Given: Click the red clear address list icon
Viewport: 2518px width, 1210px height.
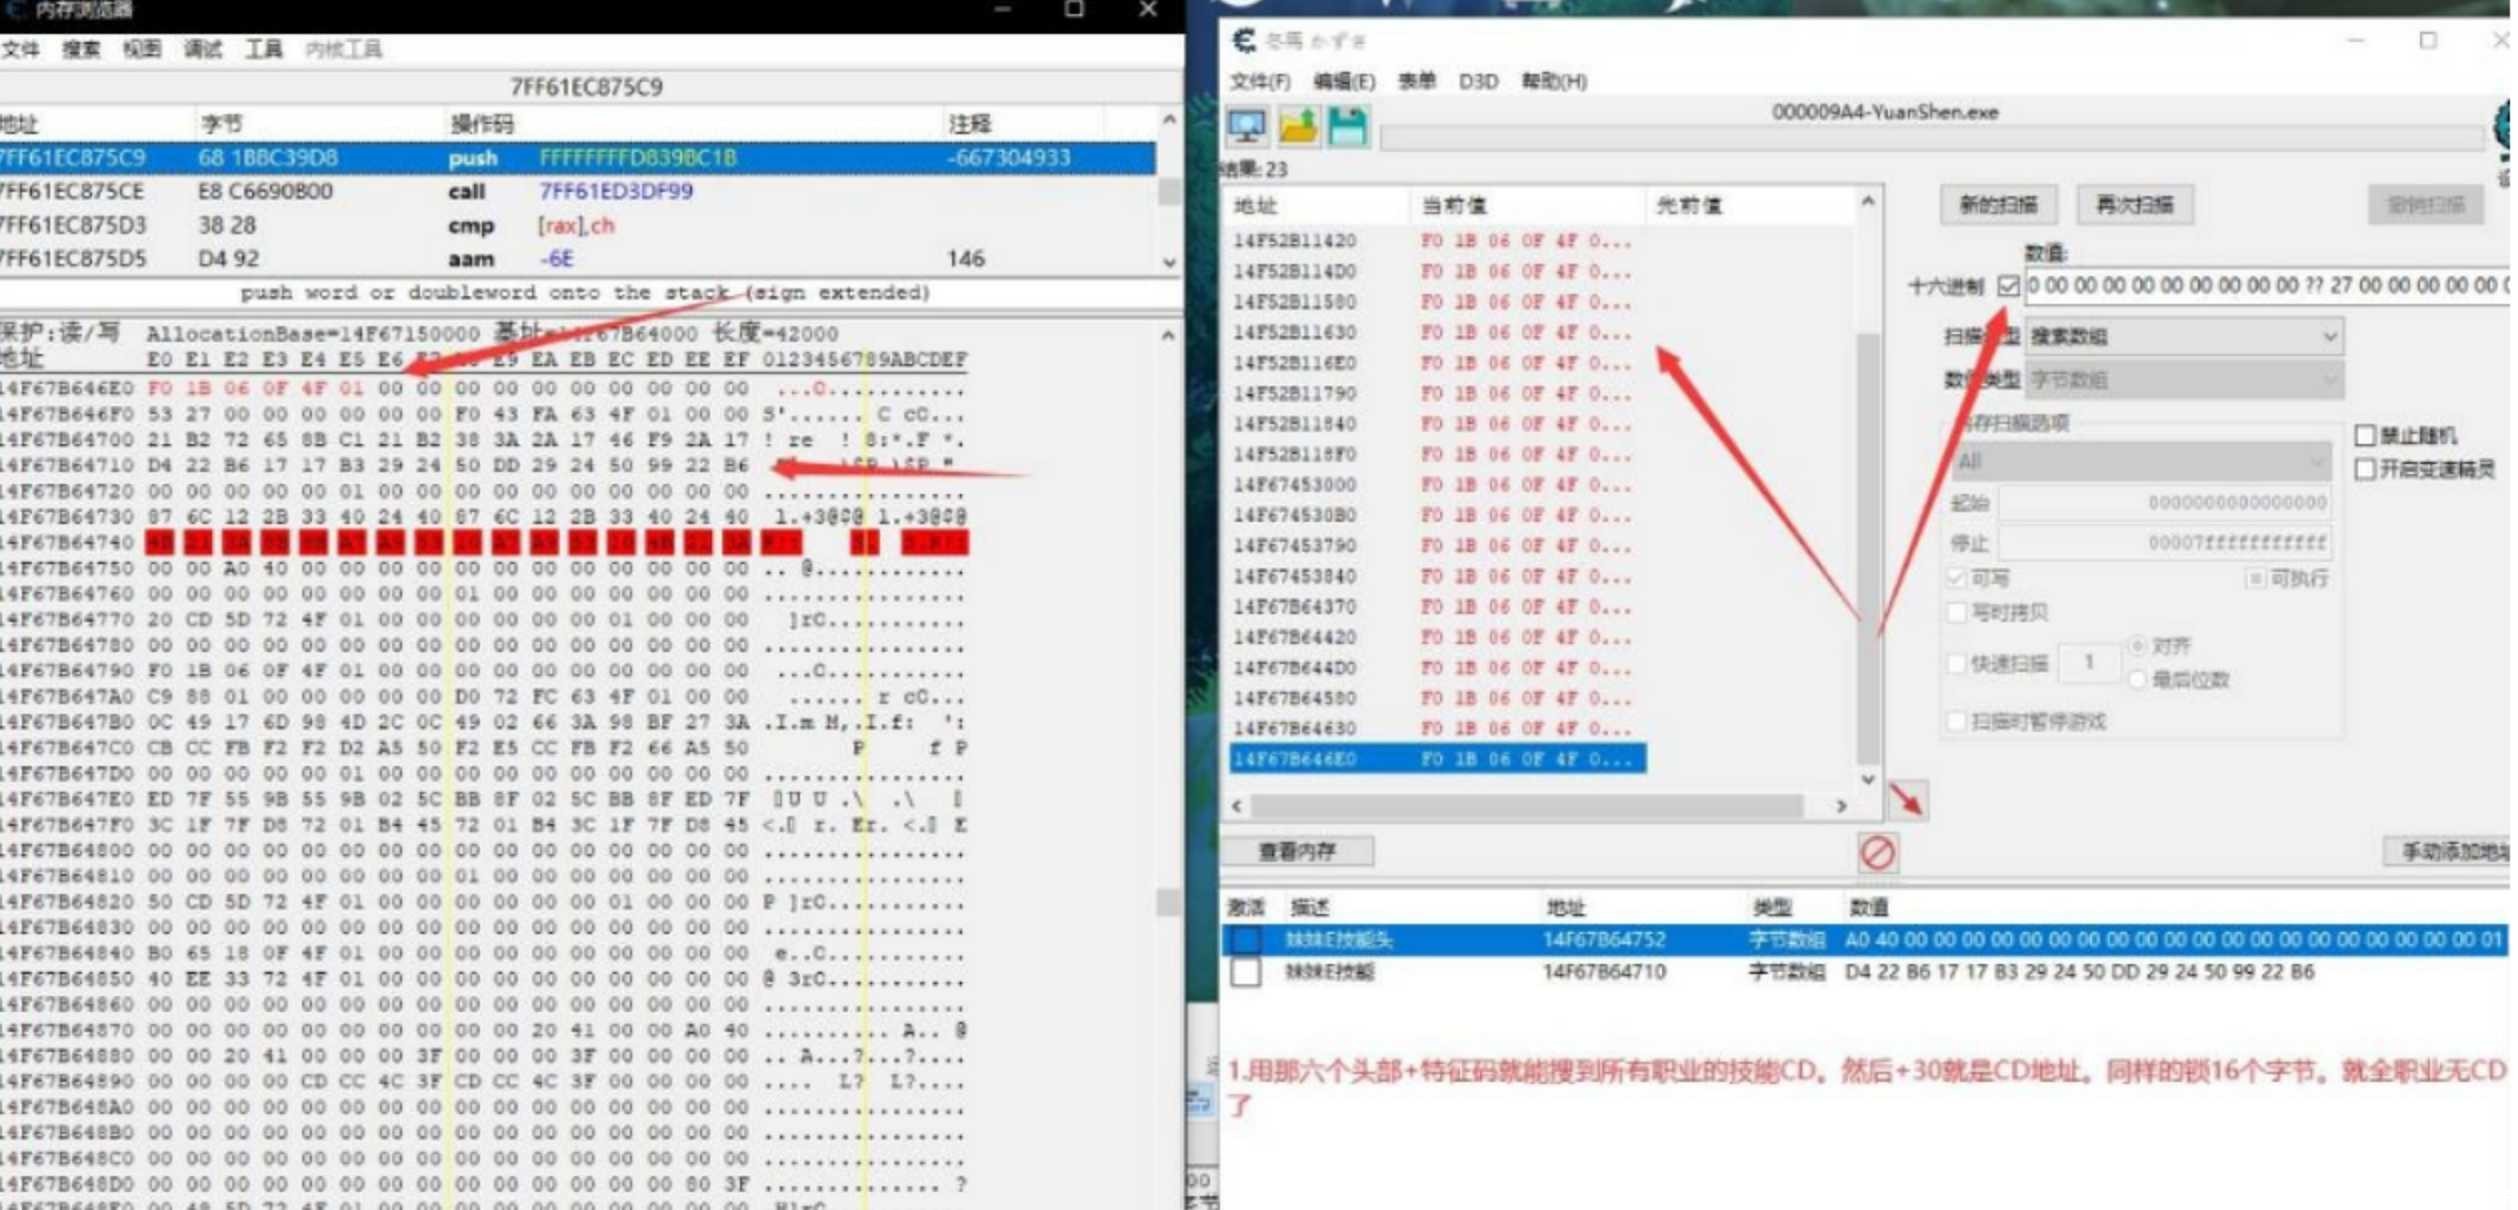Looking at the screenshot, I should tap(1877, 853).
